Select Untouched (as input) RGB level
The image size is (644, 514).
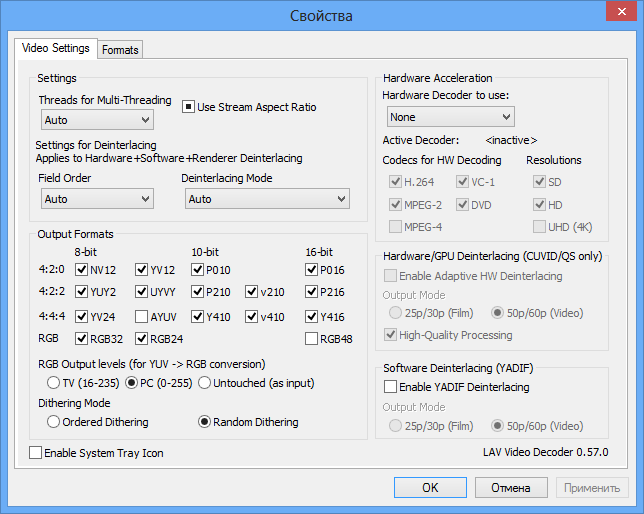coord(204,382)
